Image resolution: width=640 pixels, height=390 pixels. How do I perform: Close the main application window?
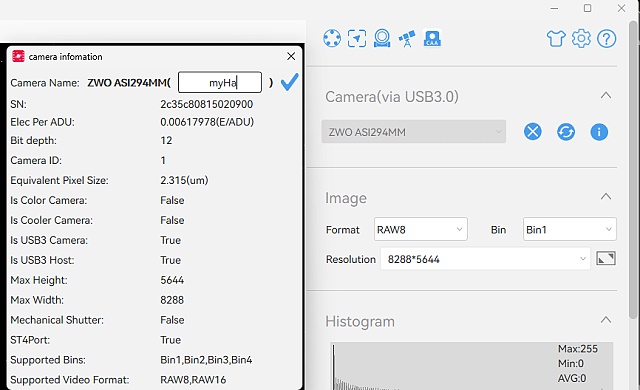[x=621, y=8]
